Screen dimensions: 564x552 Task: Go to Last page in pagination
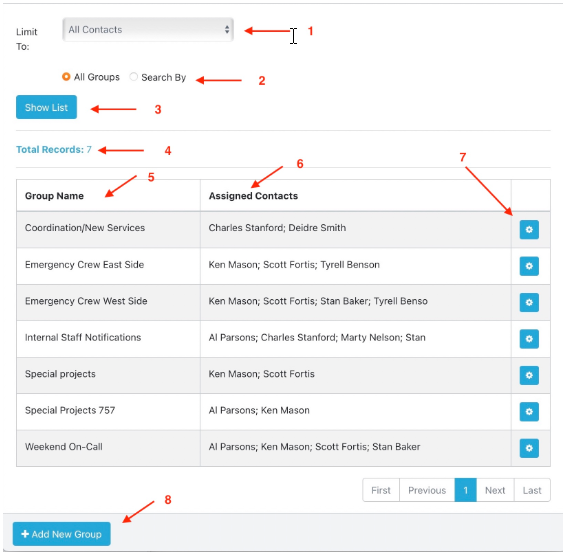532,490
